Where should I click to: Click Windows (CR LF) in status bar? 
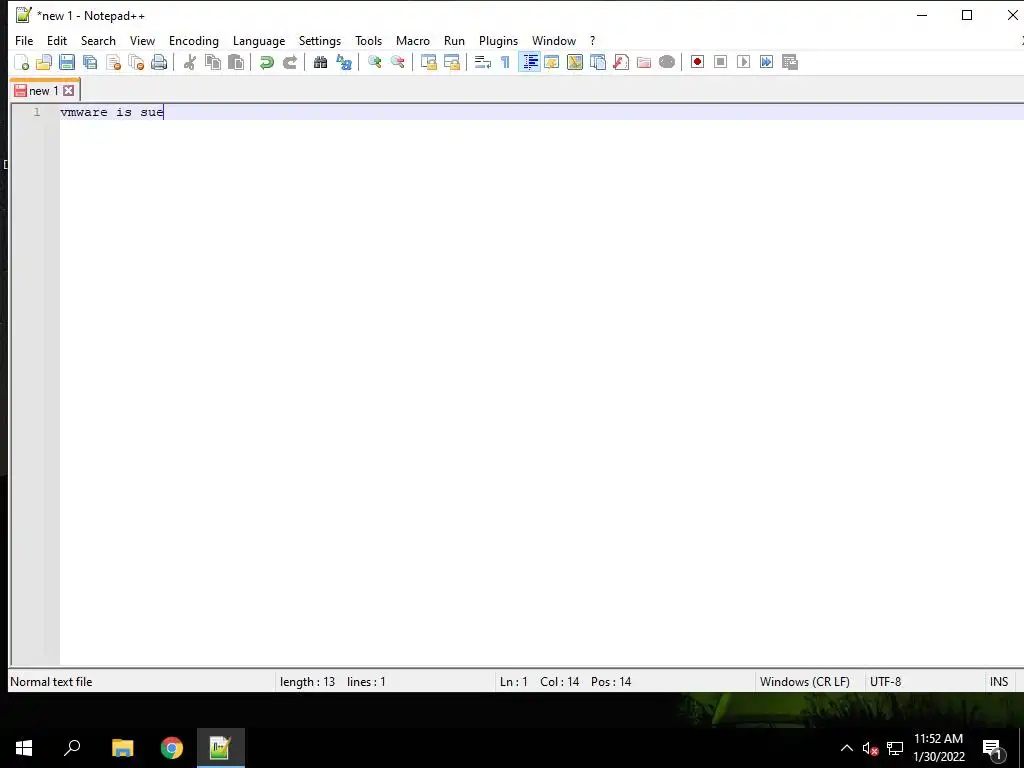tap(805, 682)
